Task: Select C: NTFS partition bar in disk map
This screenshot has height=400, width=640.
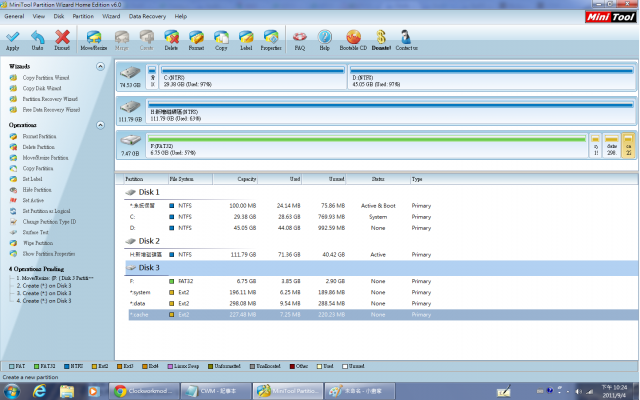Action: pos(253,77)
